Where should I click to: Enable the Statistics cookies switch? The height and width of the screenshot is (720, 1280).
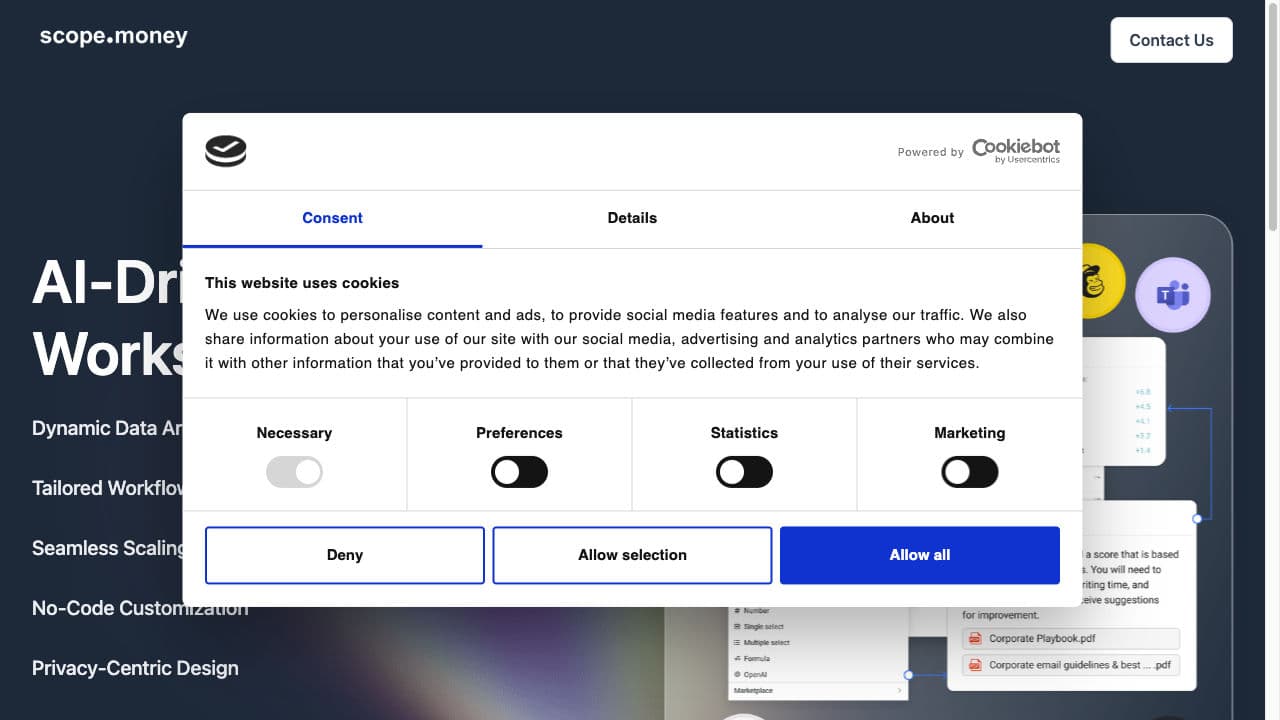(744, 472)
